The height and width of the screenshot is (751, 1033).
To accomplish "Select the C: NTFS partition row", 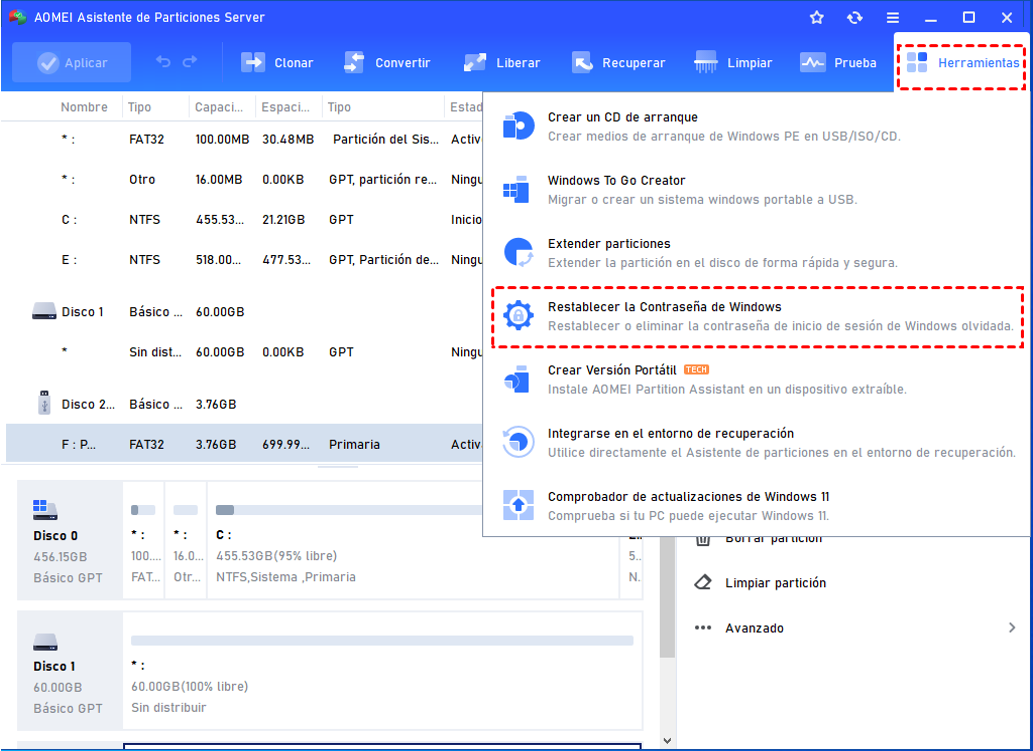I will [244, 219].
